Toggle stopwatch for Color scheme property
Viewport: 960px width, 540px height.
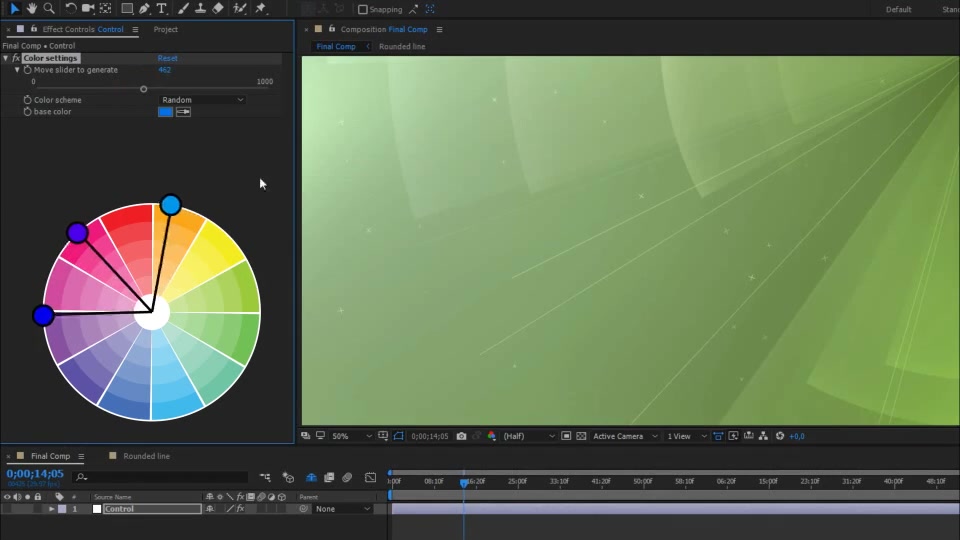[x=27, y=100]
